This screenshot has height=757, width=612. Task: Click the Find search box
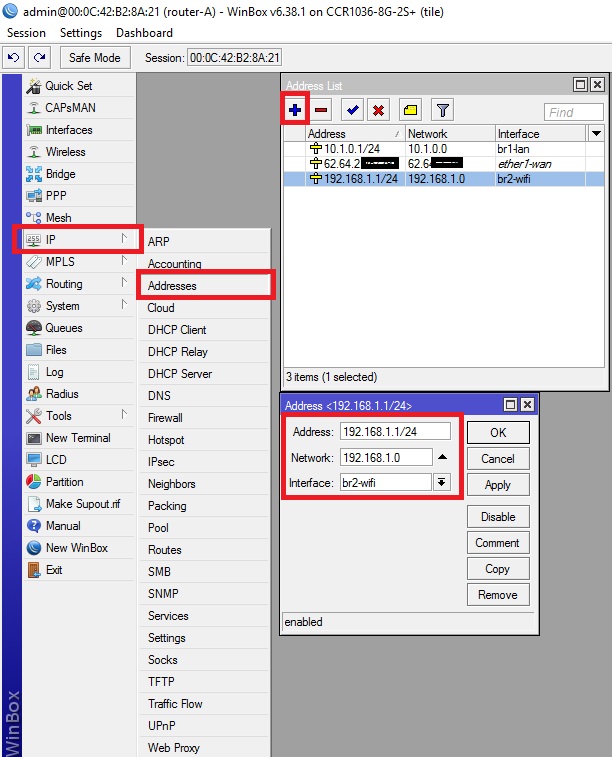point(573,112)
